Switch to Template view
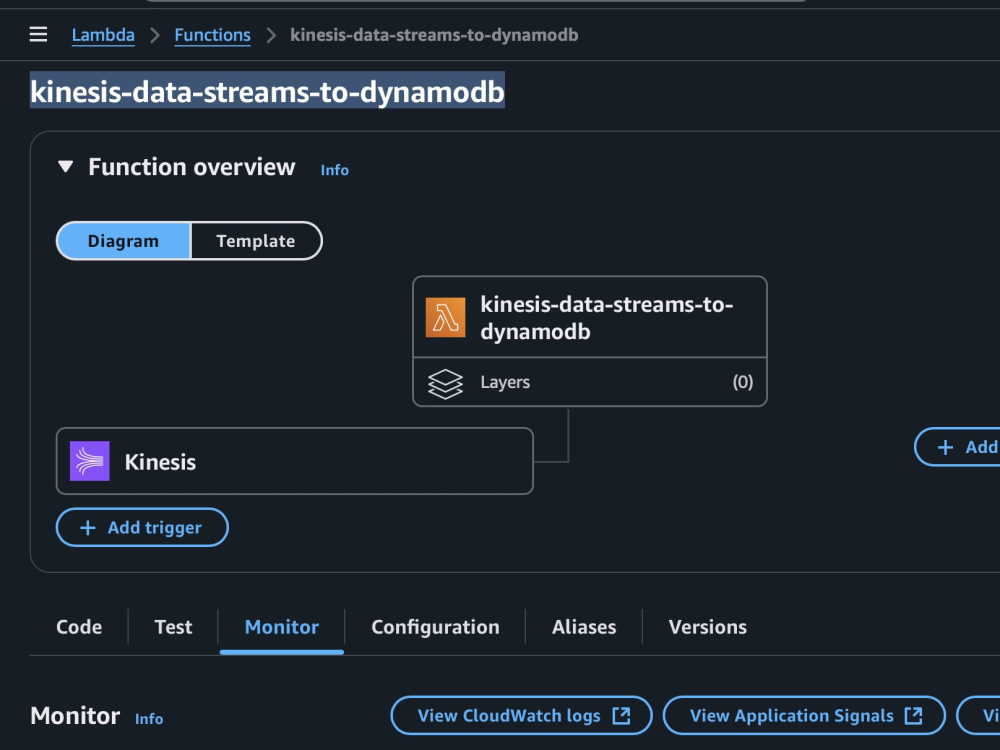Screen dimensions: 1000x750 click(256, 241)
